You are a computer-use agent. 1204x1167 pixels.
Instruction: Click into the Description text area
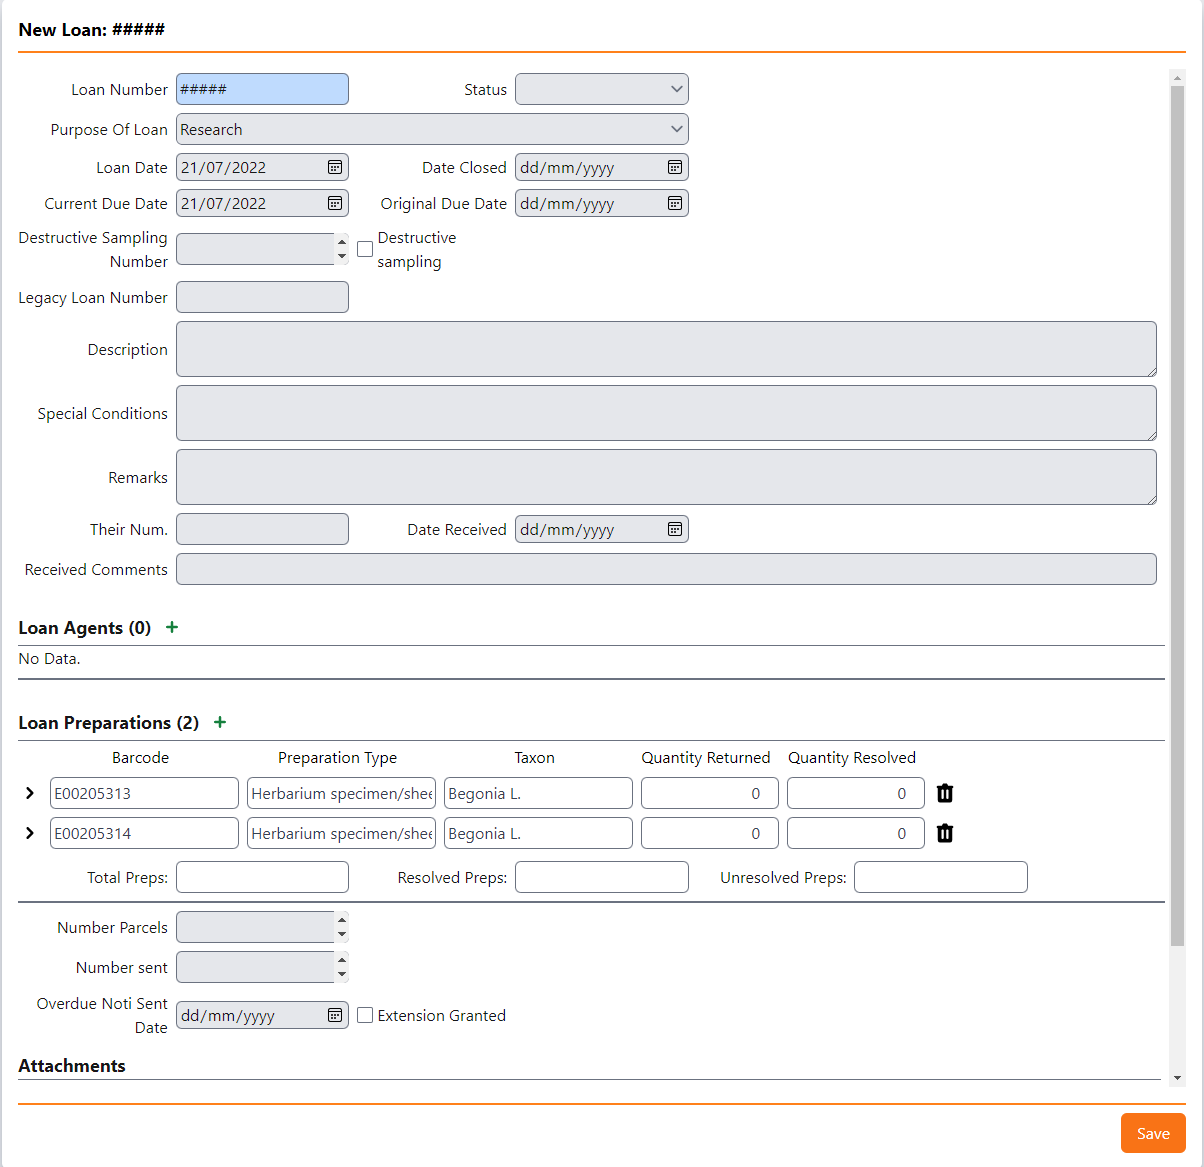pos(666,349)
